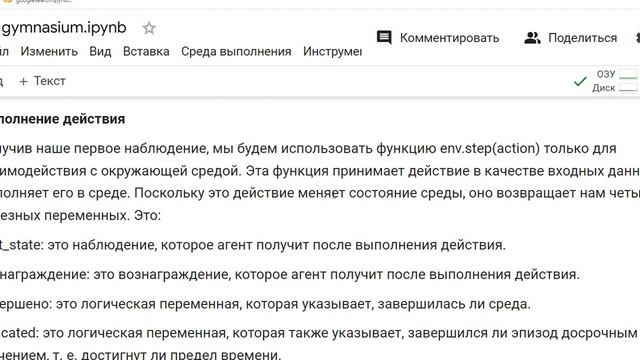The image size is (640, 360).
Task: Open the Диск usage indicator
Action: 615,88
